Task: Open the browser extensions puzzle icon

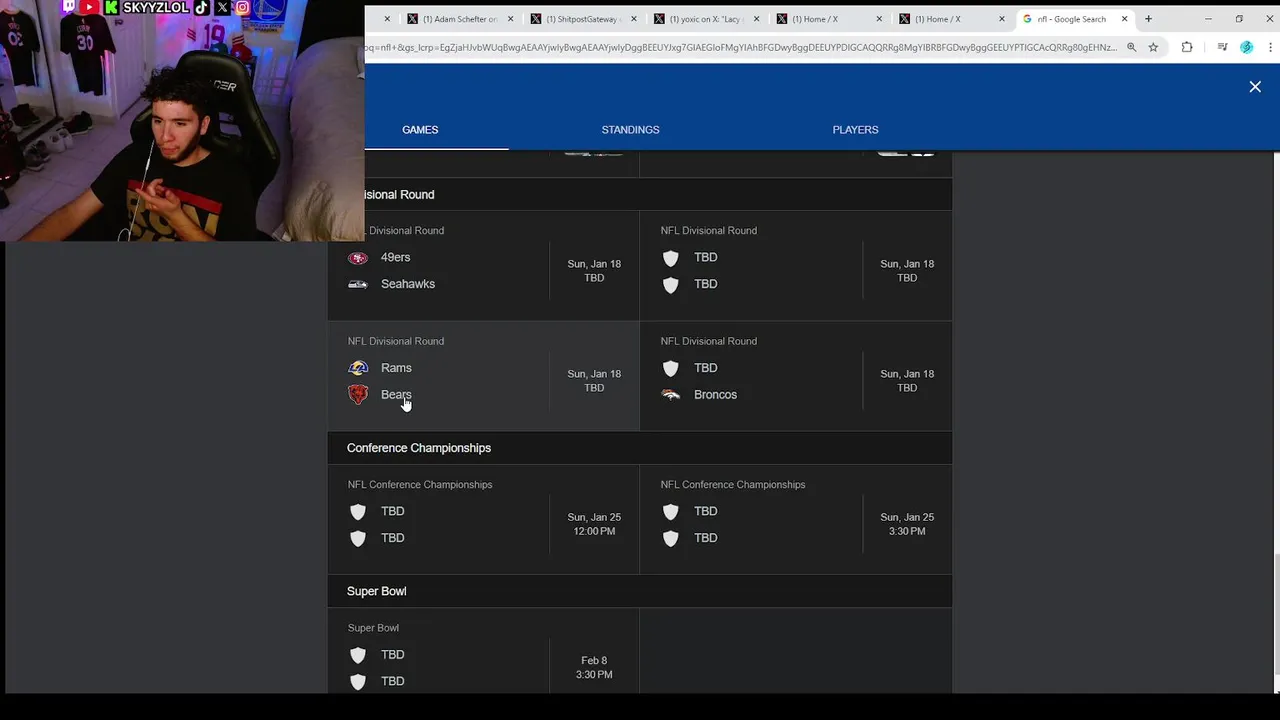Action: coord(1187,47)
